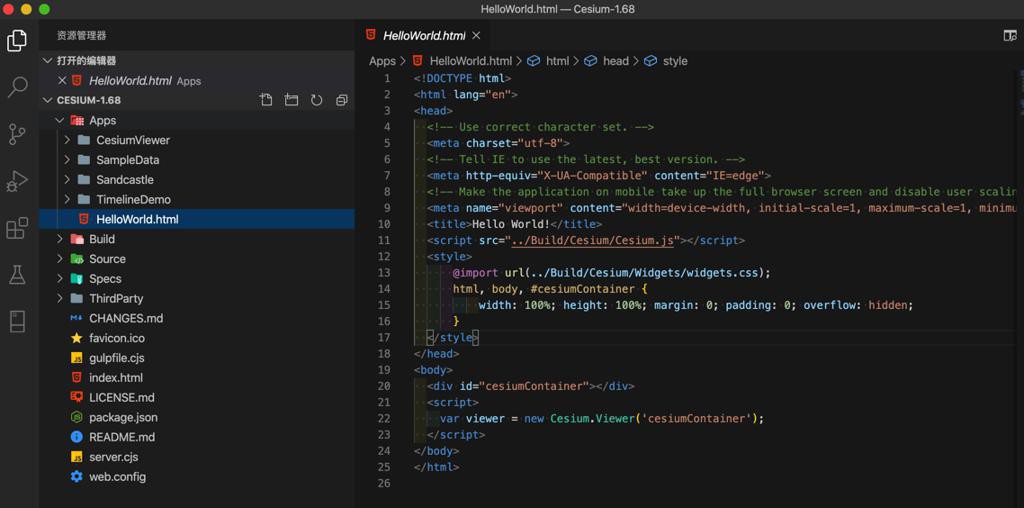Follow the ../Build/Cesium/Cesium.js script link
This screenshot has height=508, width=1024.
pos(592,240)
